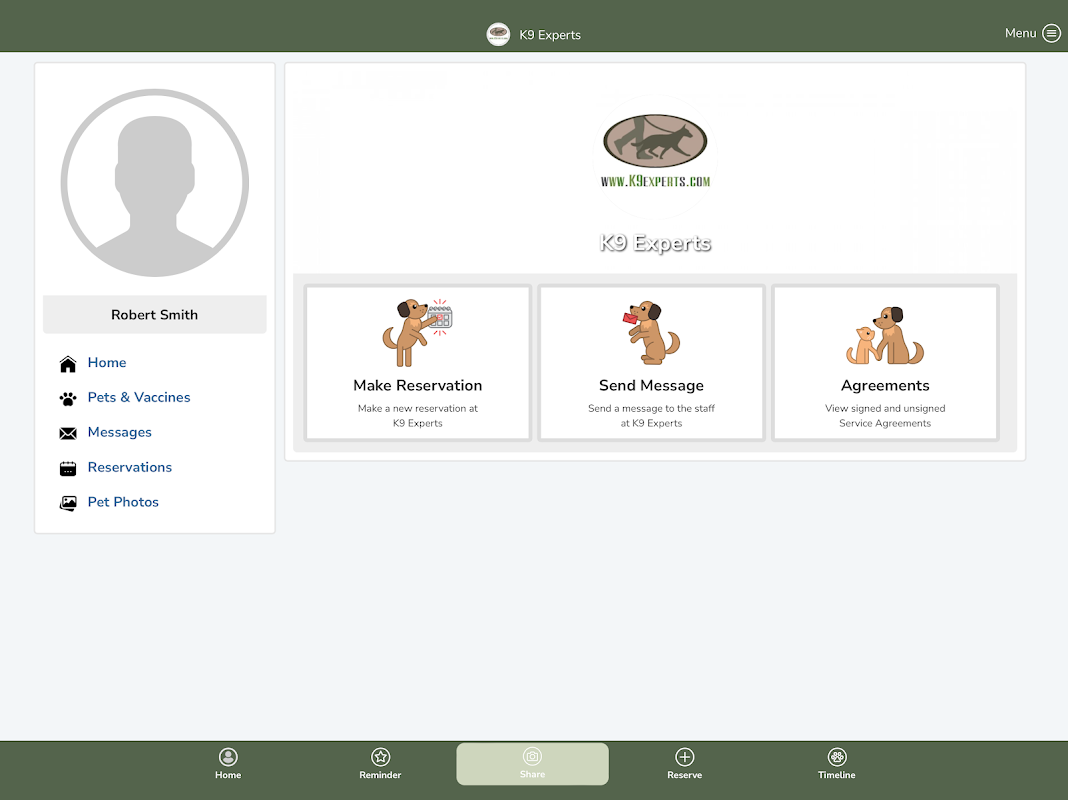Click the envelope icon beside Messages
1068x800 pixels.
click(68, 434)
